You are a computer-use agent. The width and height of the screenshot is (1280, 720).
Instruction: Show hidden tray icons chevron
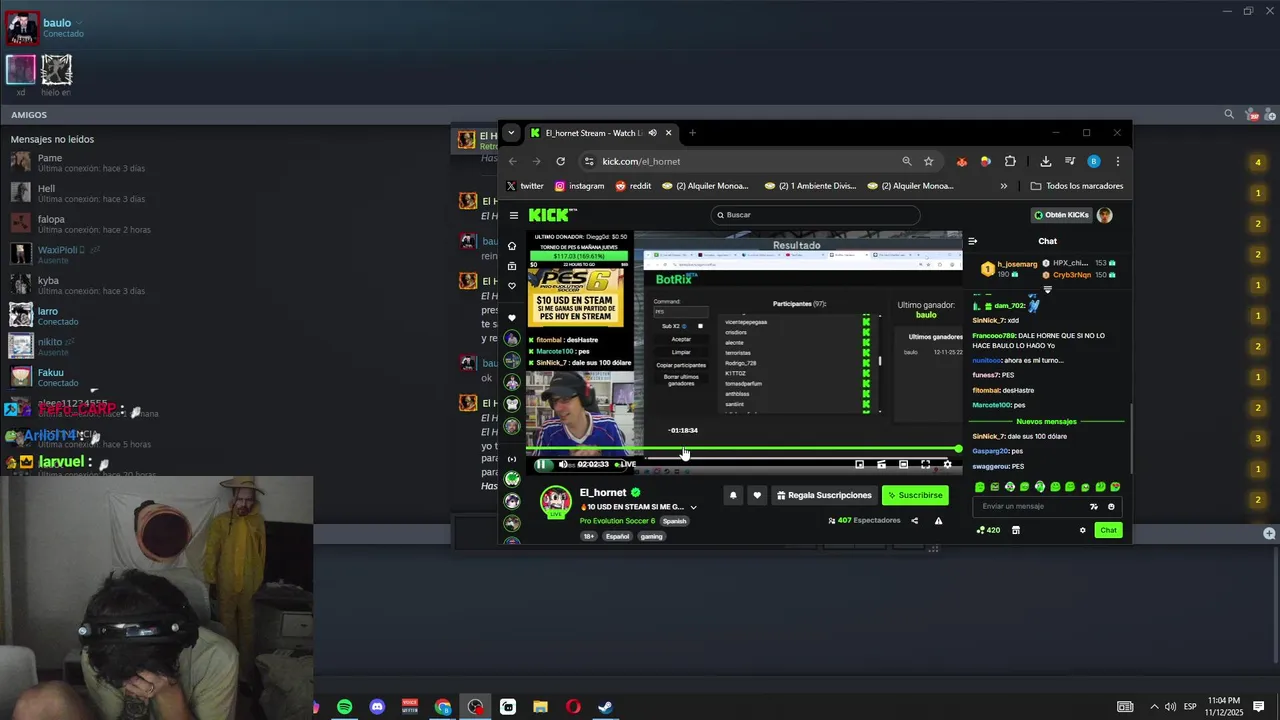point(1153,707)
